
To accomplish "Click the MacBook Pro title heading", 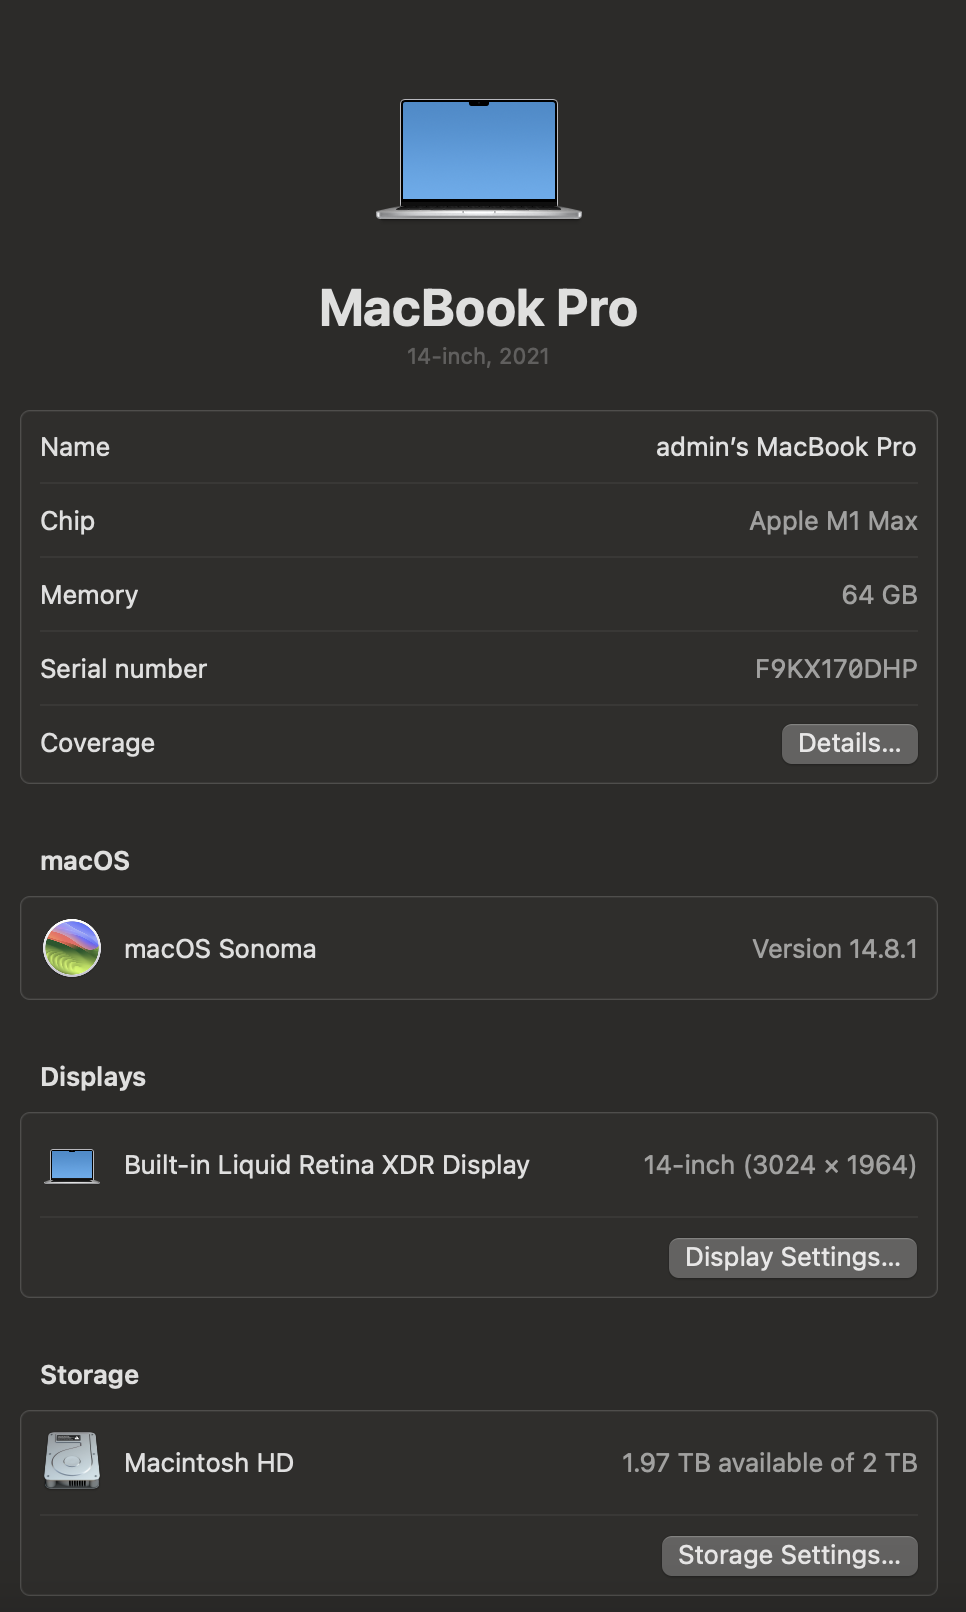I will click(x=478, y=308).
